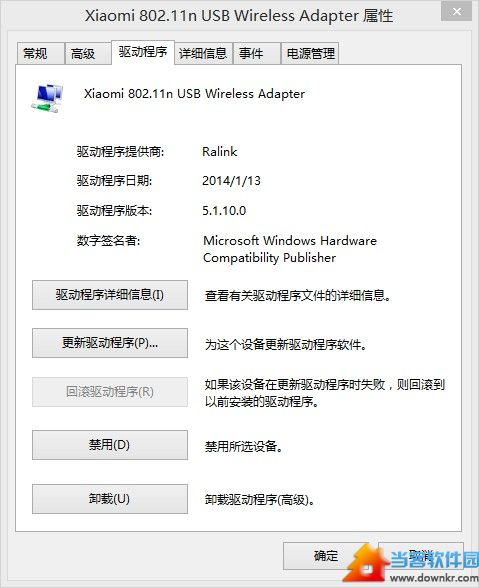
Task: Open the 电源管理 tab
Action: tap(310, 54)
